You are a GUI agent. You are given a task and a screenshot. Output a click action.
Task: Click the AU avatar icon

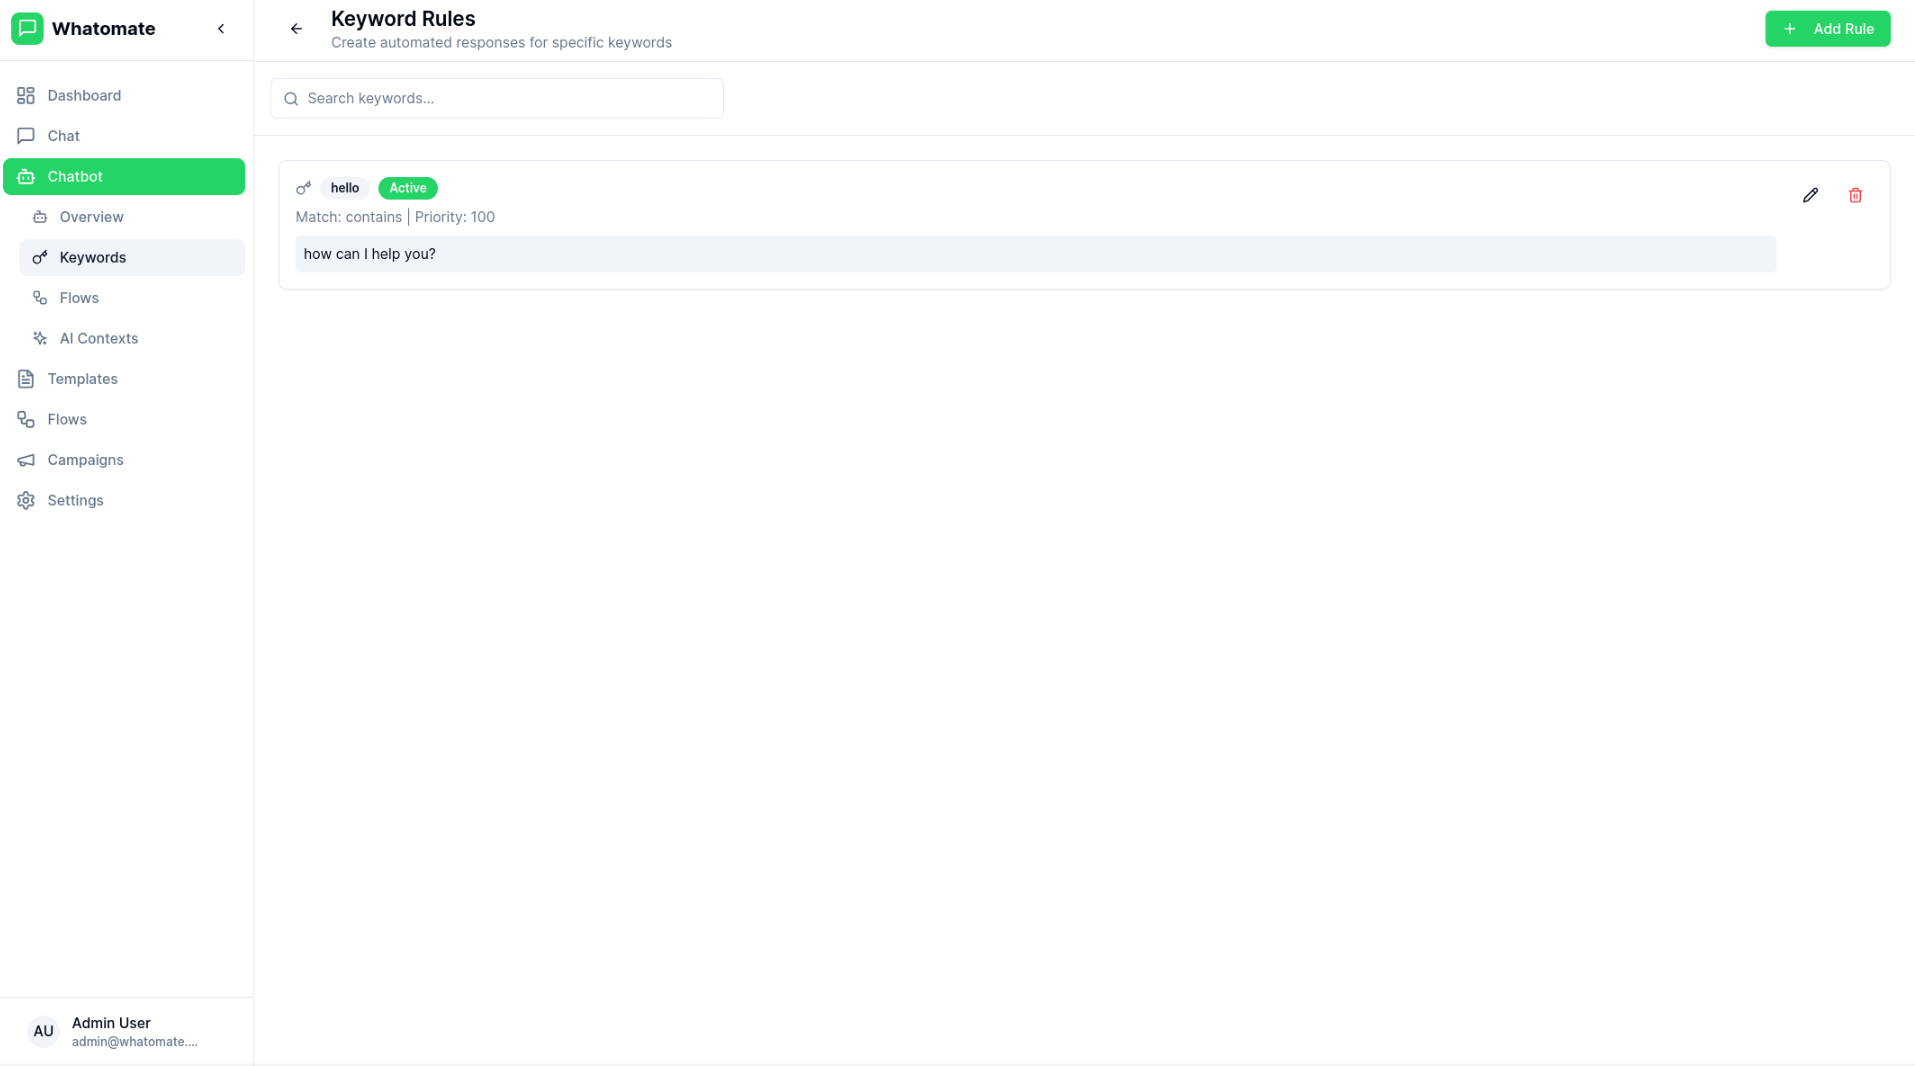(x=43, y=1031)
